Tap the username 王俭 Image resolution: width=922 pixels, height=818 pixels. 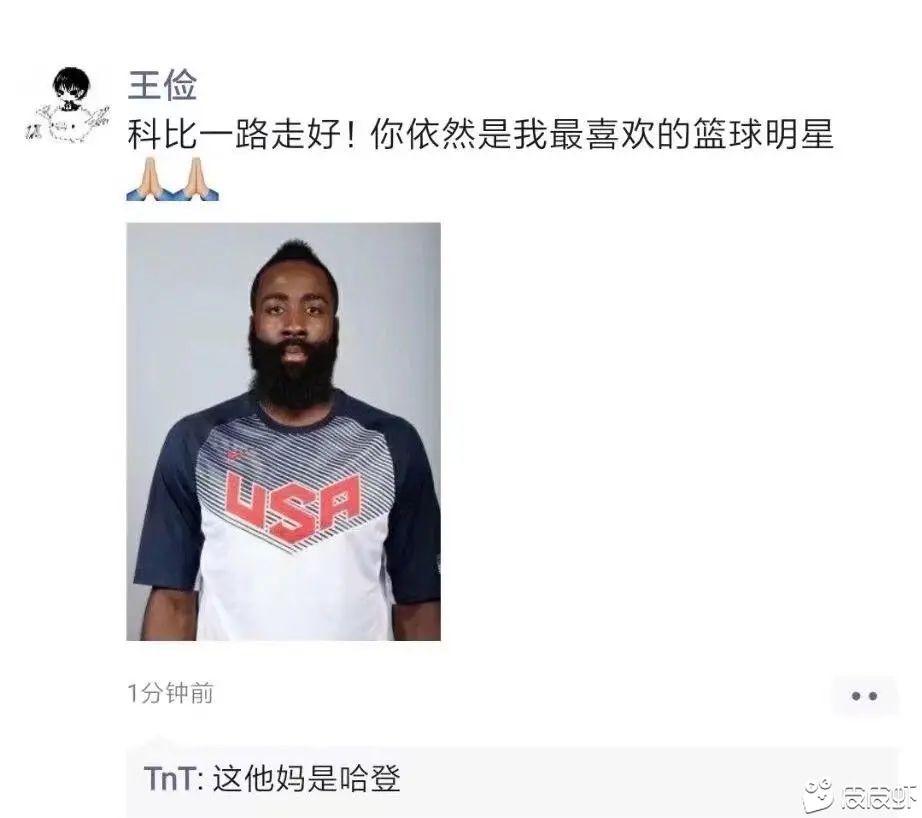pyautogui.click(x=162, y=85)
